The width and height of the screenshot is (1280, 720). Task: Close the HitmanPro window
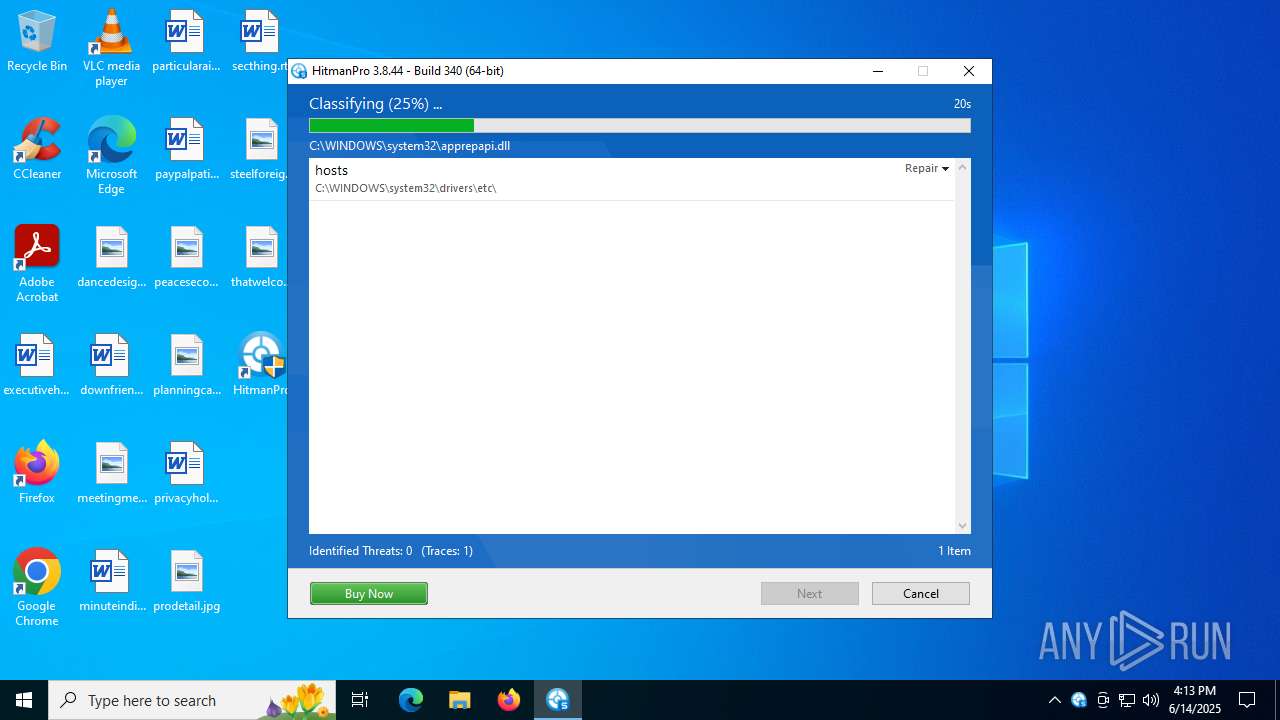tap(968, 71)
